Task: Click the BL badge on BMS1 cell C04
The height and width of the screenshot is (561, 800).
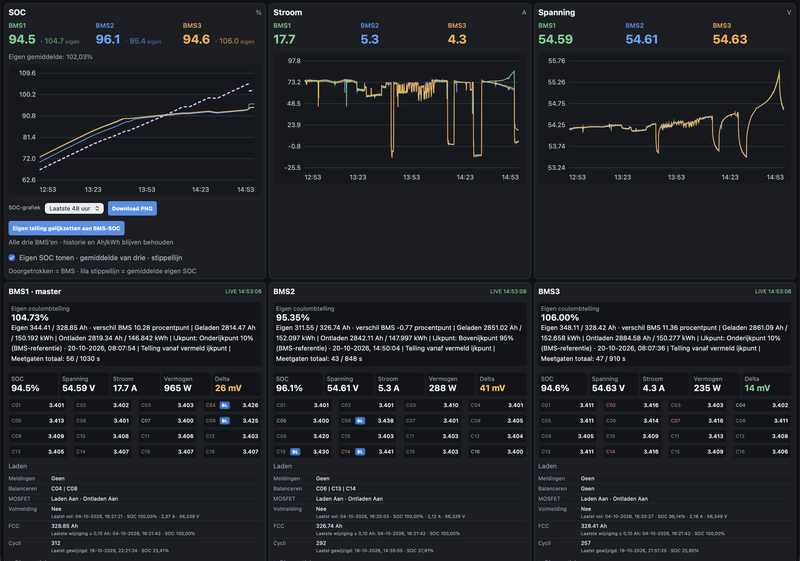Action: tap(224, 405)
